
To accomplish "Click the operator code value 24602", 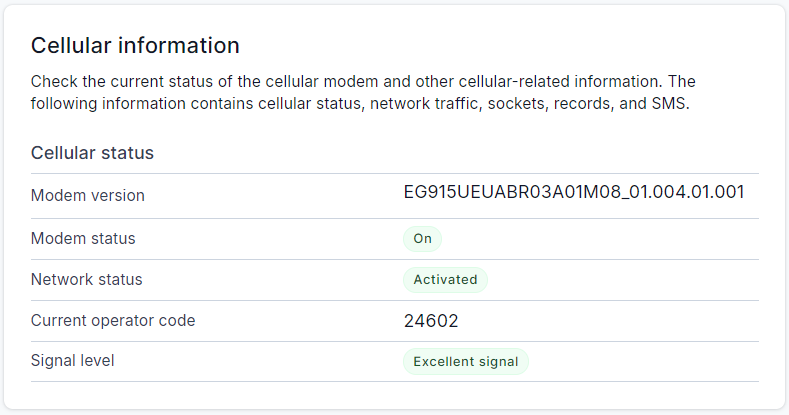I will [431, 321].
